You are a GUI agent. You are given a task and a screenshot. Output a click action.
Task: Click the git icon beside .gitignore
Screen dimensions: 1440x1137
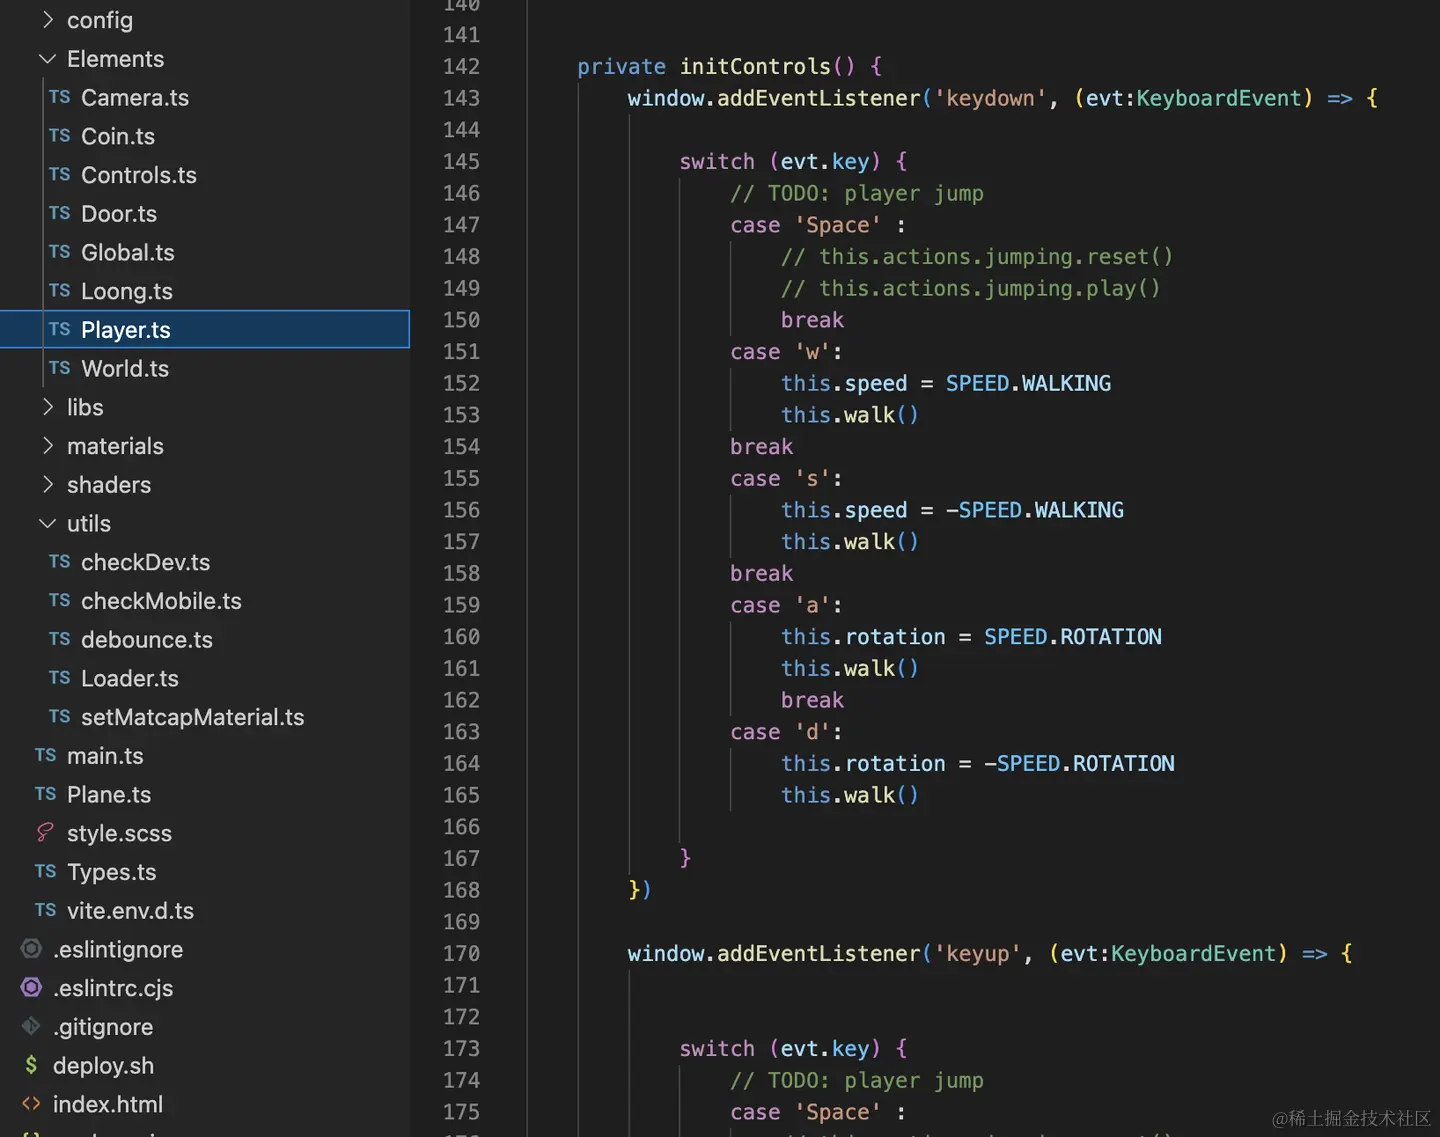[32, 1027]
